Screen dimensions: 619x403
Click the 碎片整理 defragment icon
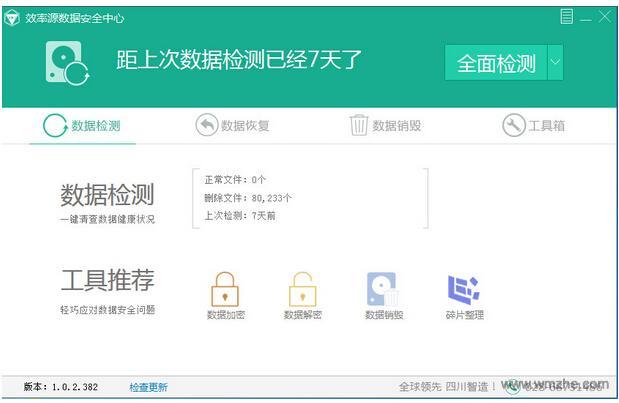click(x=464, y=290)
